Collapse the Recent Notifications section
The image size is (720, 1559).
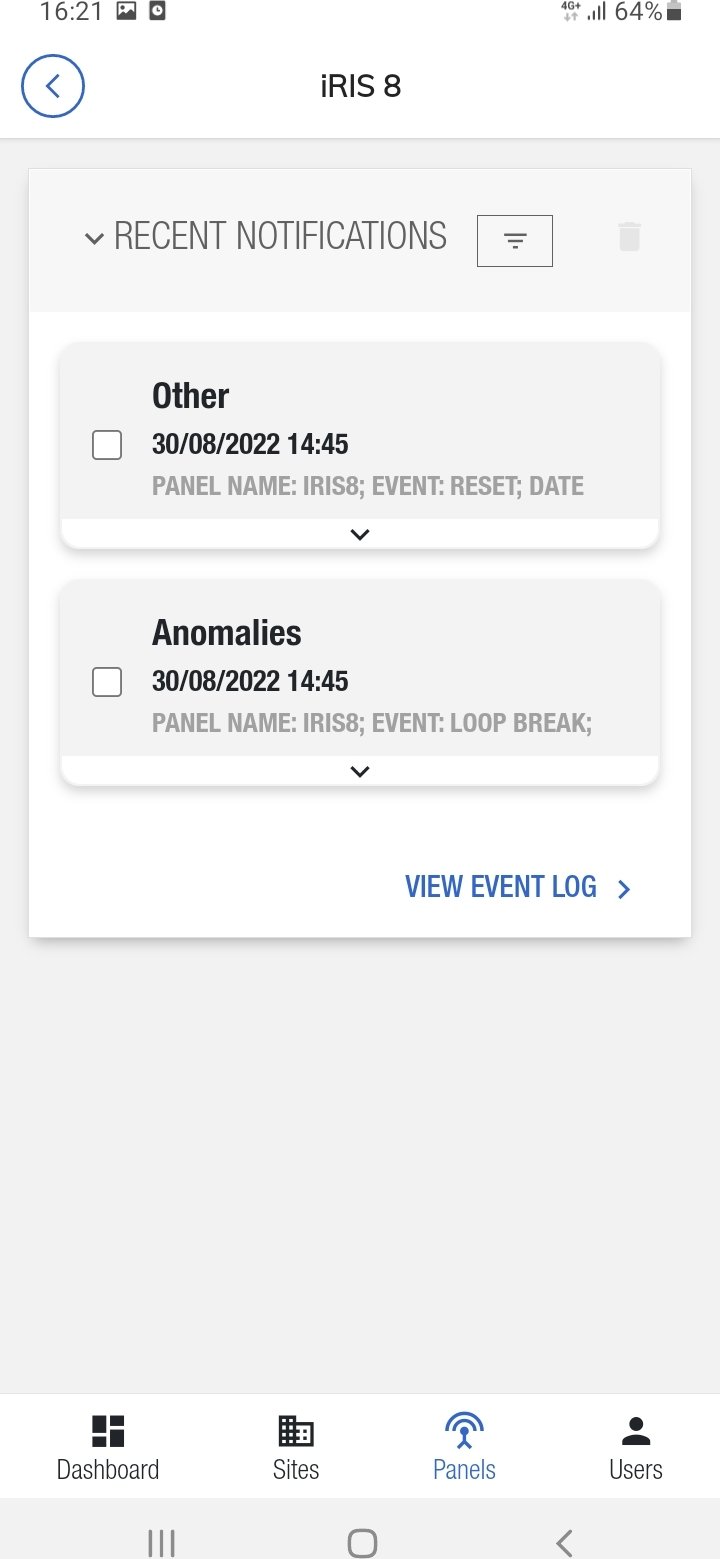point(95,238)
